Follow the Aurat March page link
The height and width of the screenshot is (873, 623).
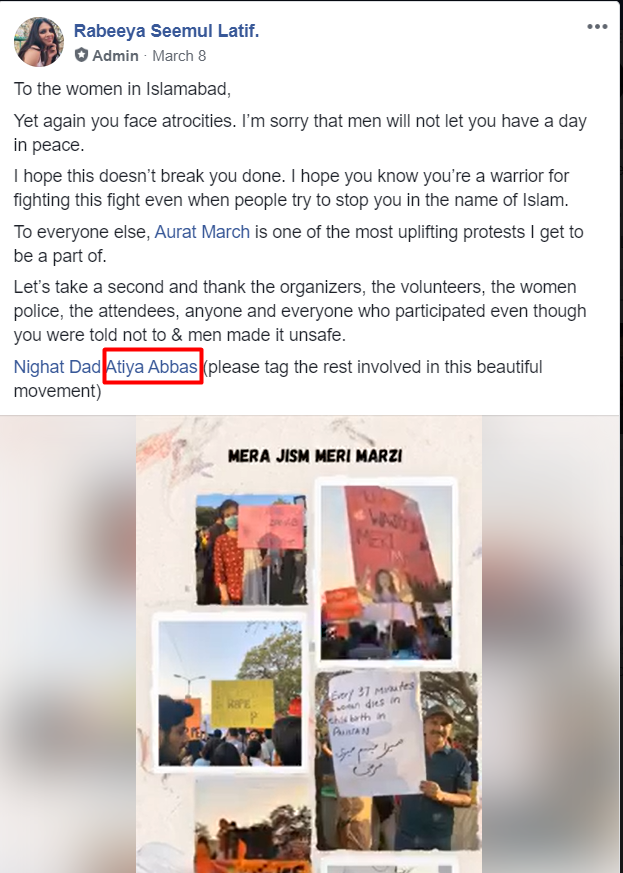[202, 232]
